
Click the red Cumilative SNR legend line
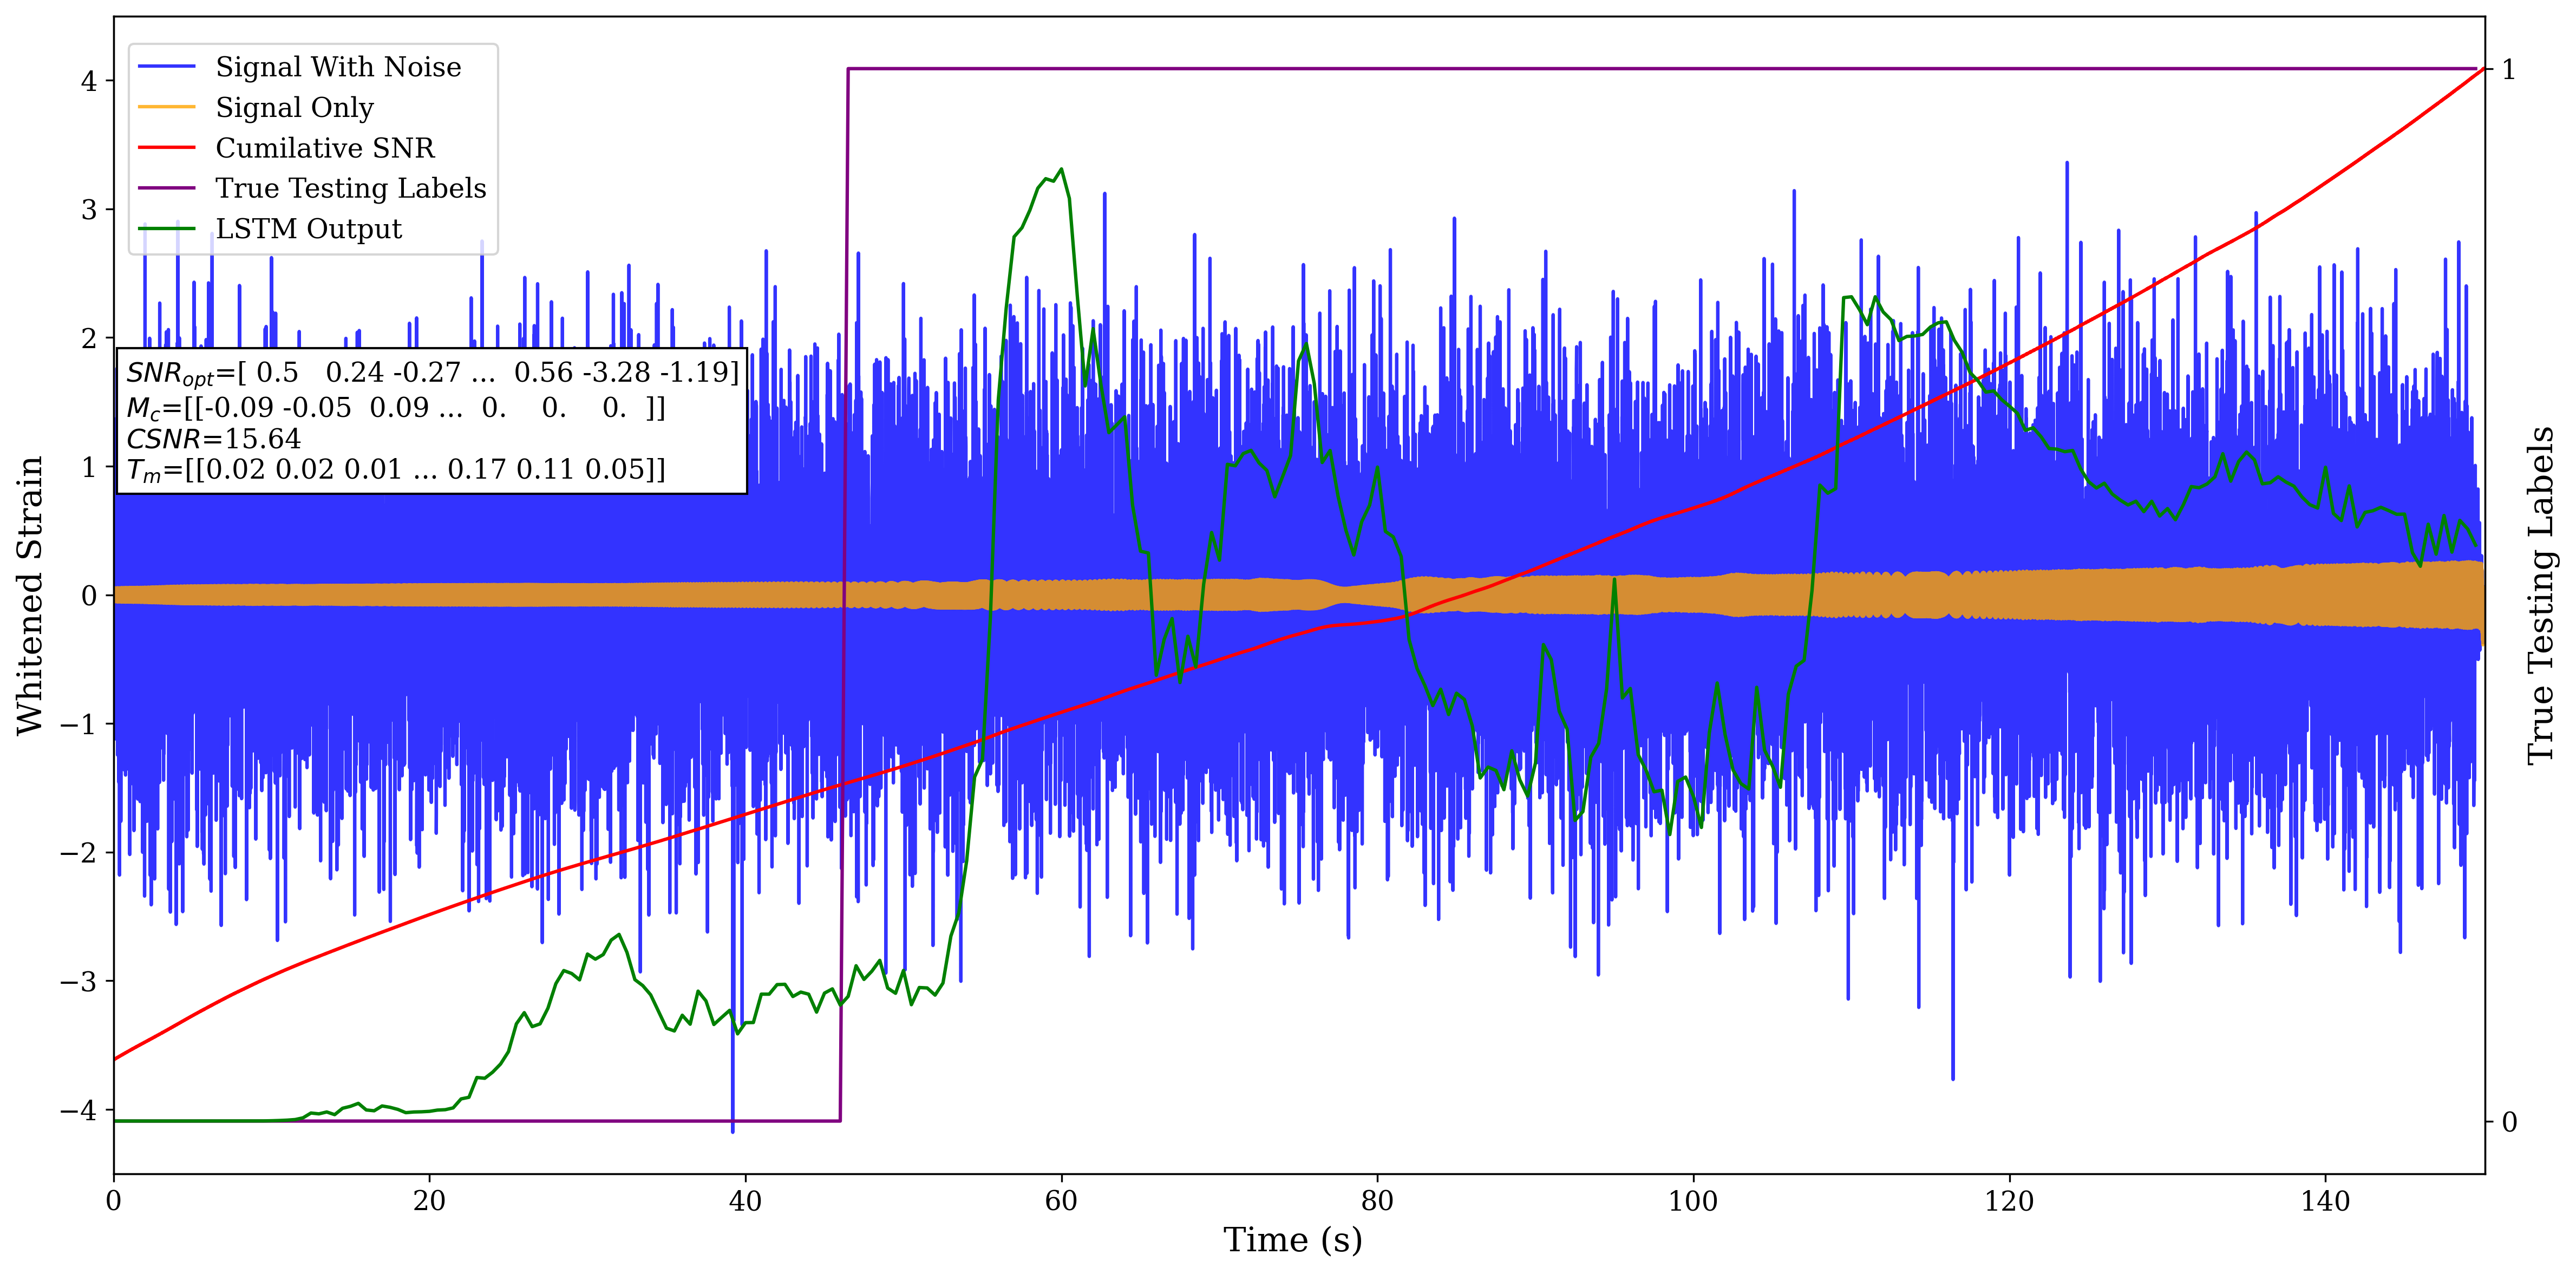tap(166, 148)
